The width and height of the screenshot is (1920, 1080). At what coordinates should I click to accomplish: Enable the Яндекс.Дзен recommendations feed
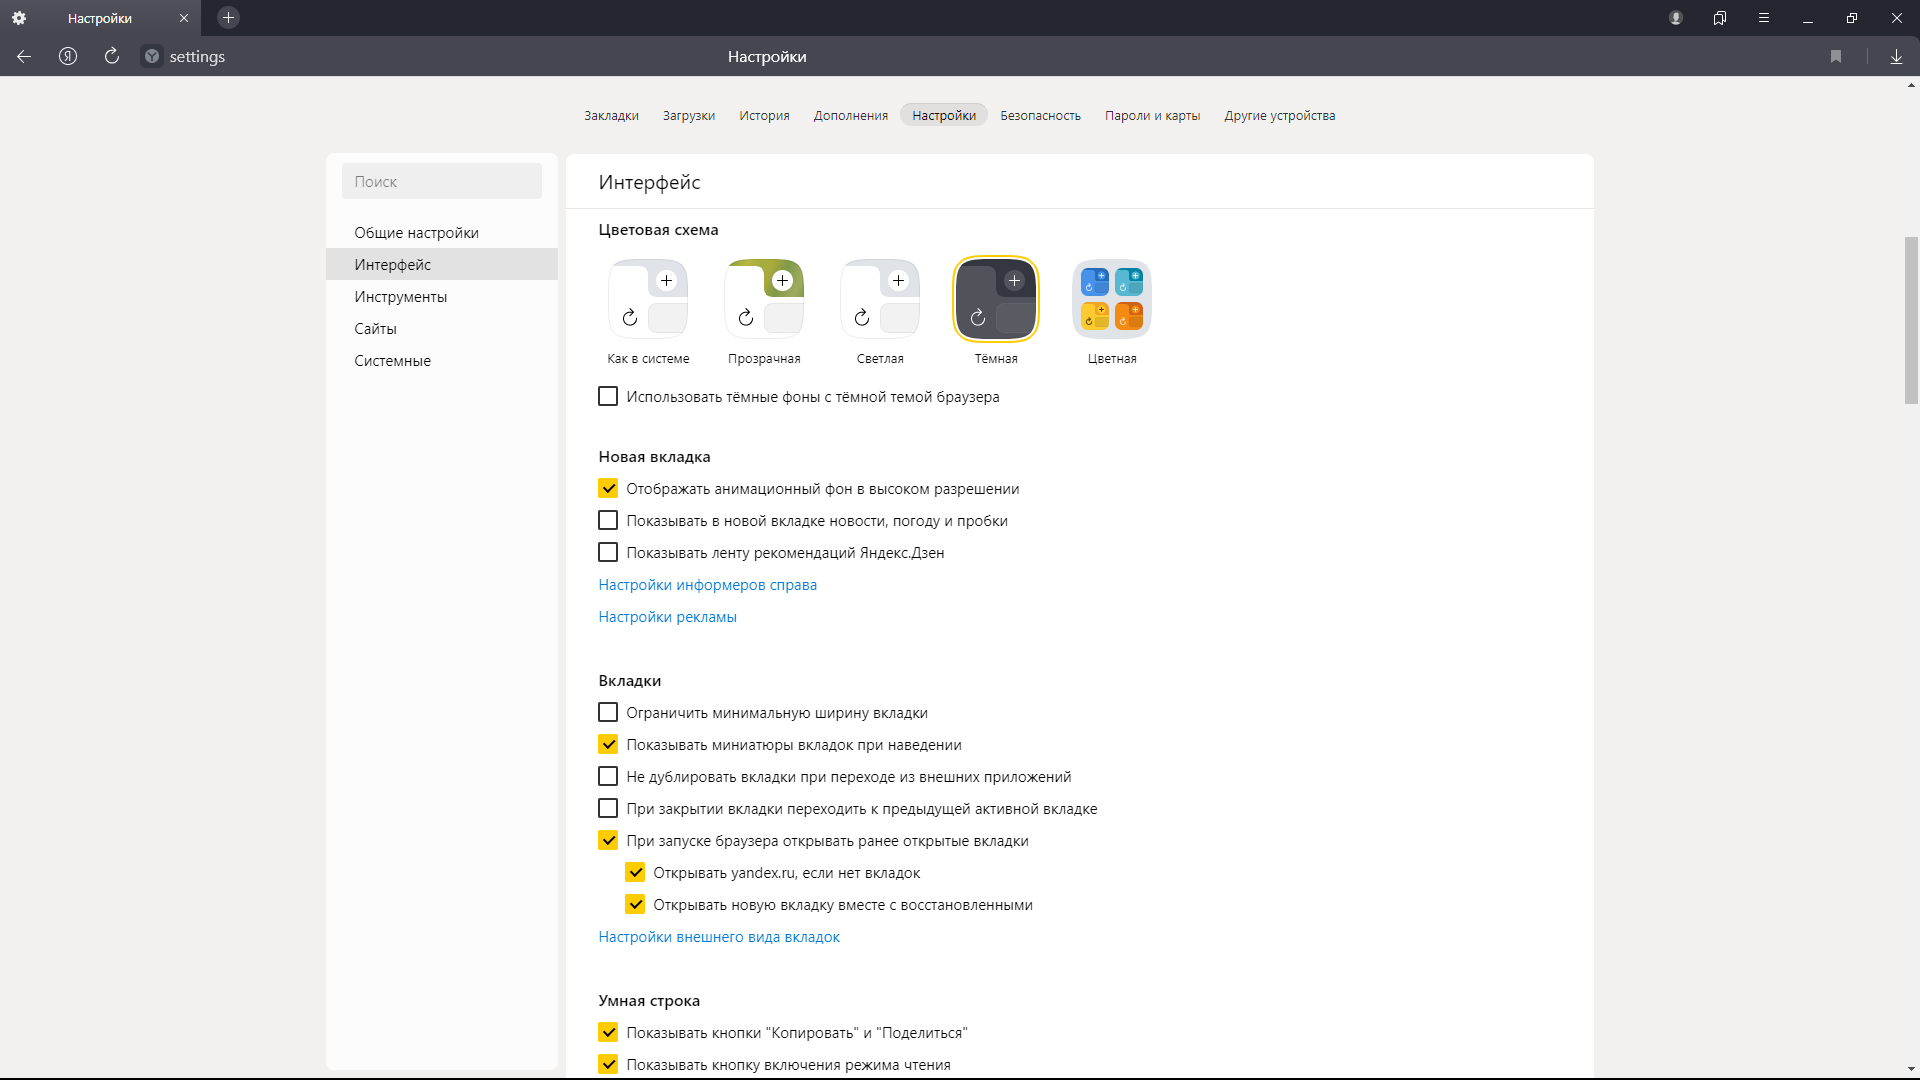pos(608,553)
